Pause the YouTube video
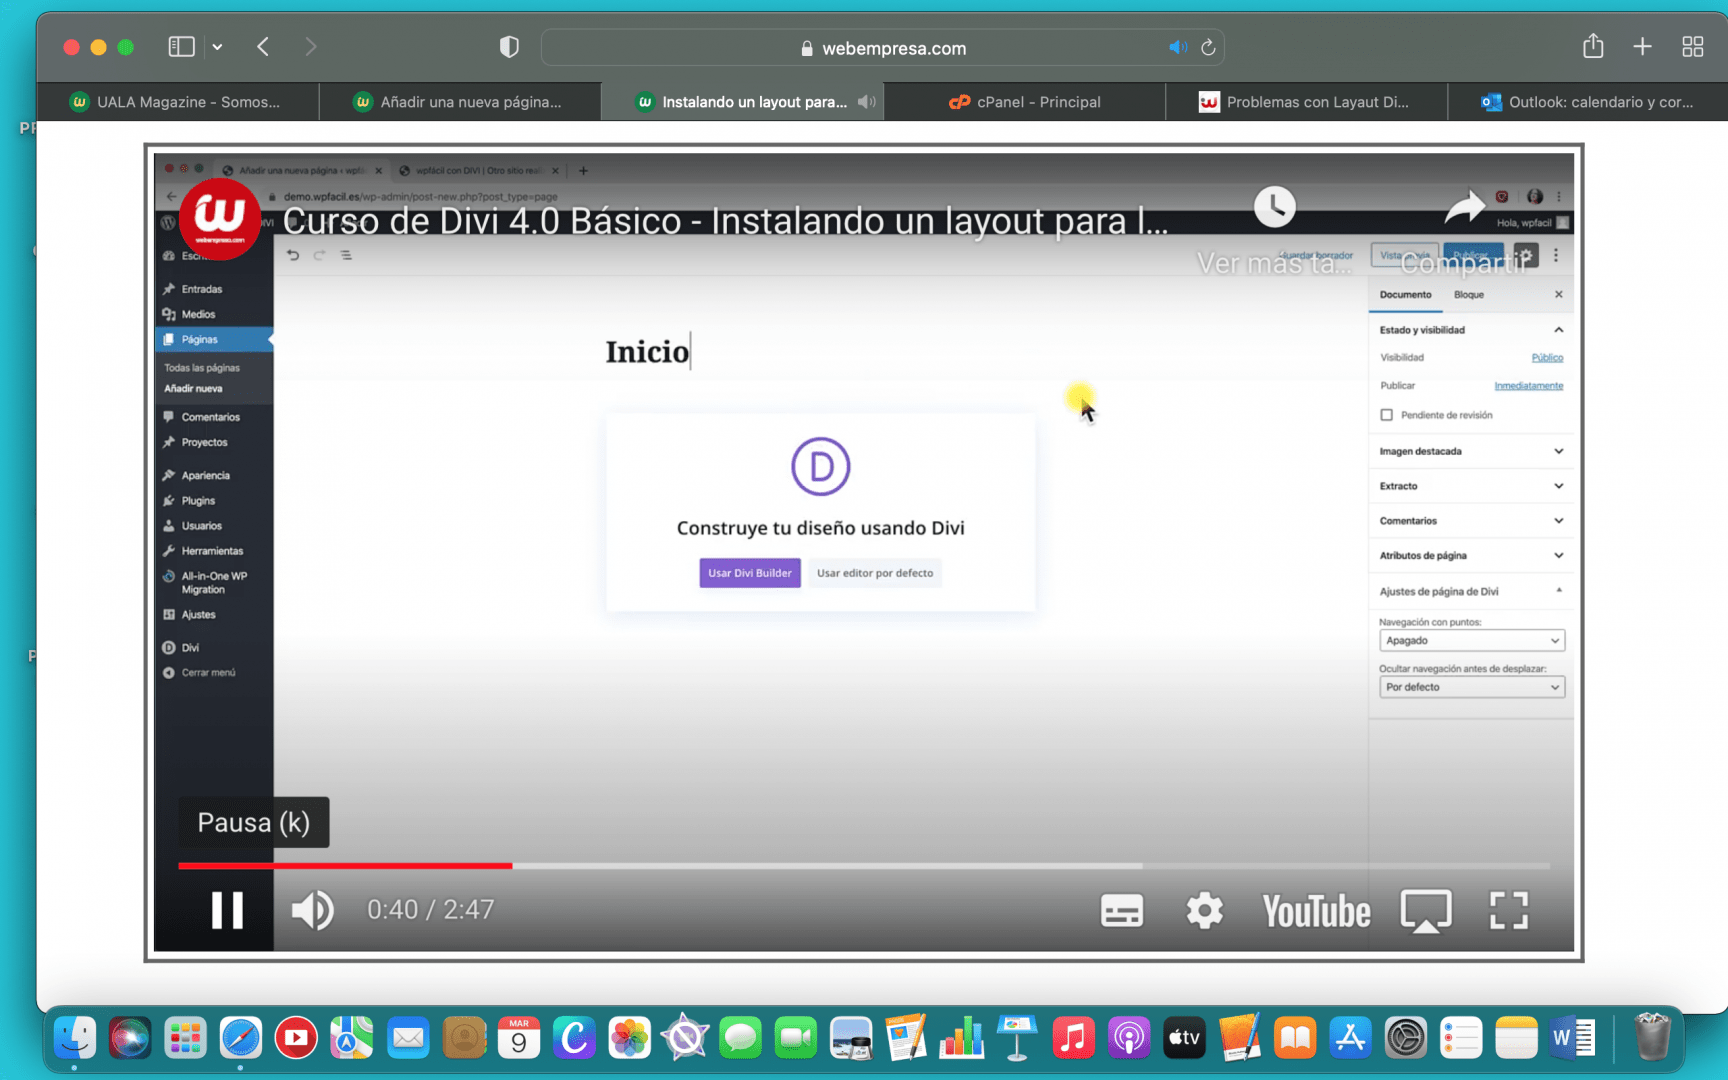 pos(227,910)
